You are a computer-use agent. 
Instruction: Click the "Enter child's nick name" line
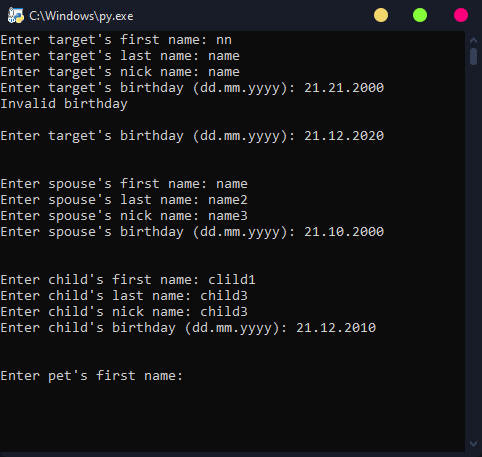click(124, 312)
